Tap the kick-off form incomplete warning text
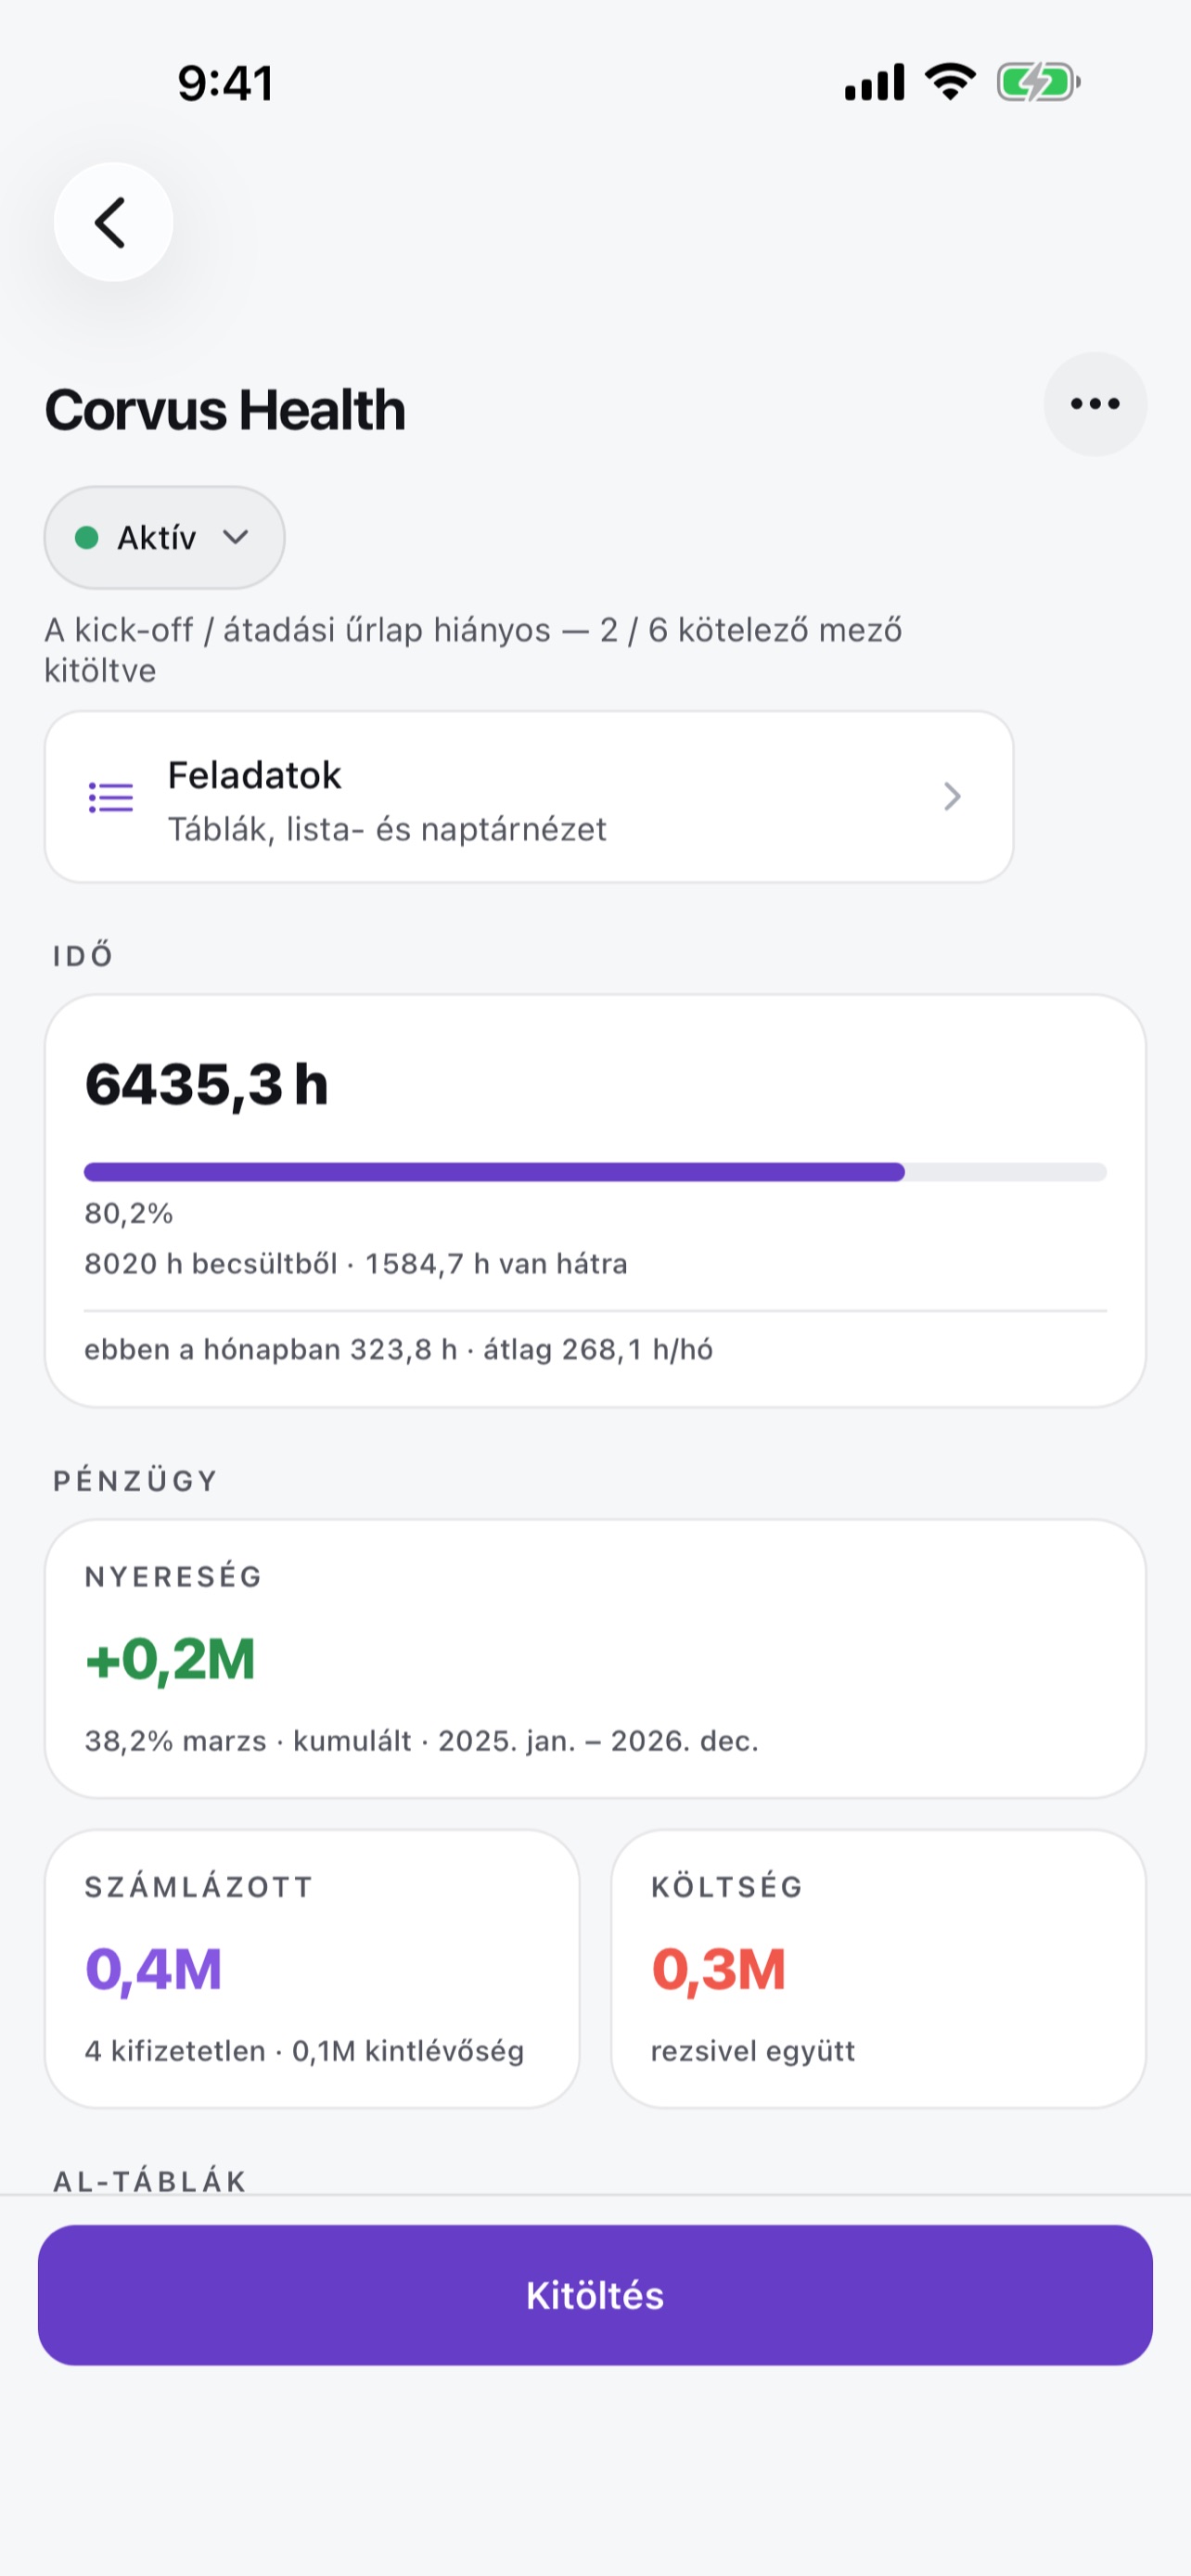1191x2576 pixels. (473, 650)
